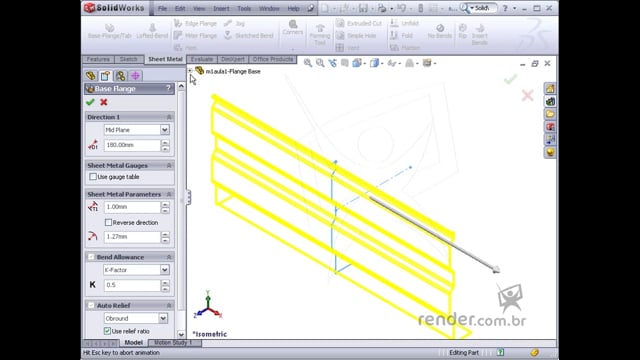Viewport: 640px width, 360px height.
Task: Click the Jog tool
Action: tap(235, 24)
